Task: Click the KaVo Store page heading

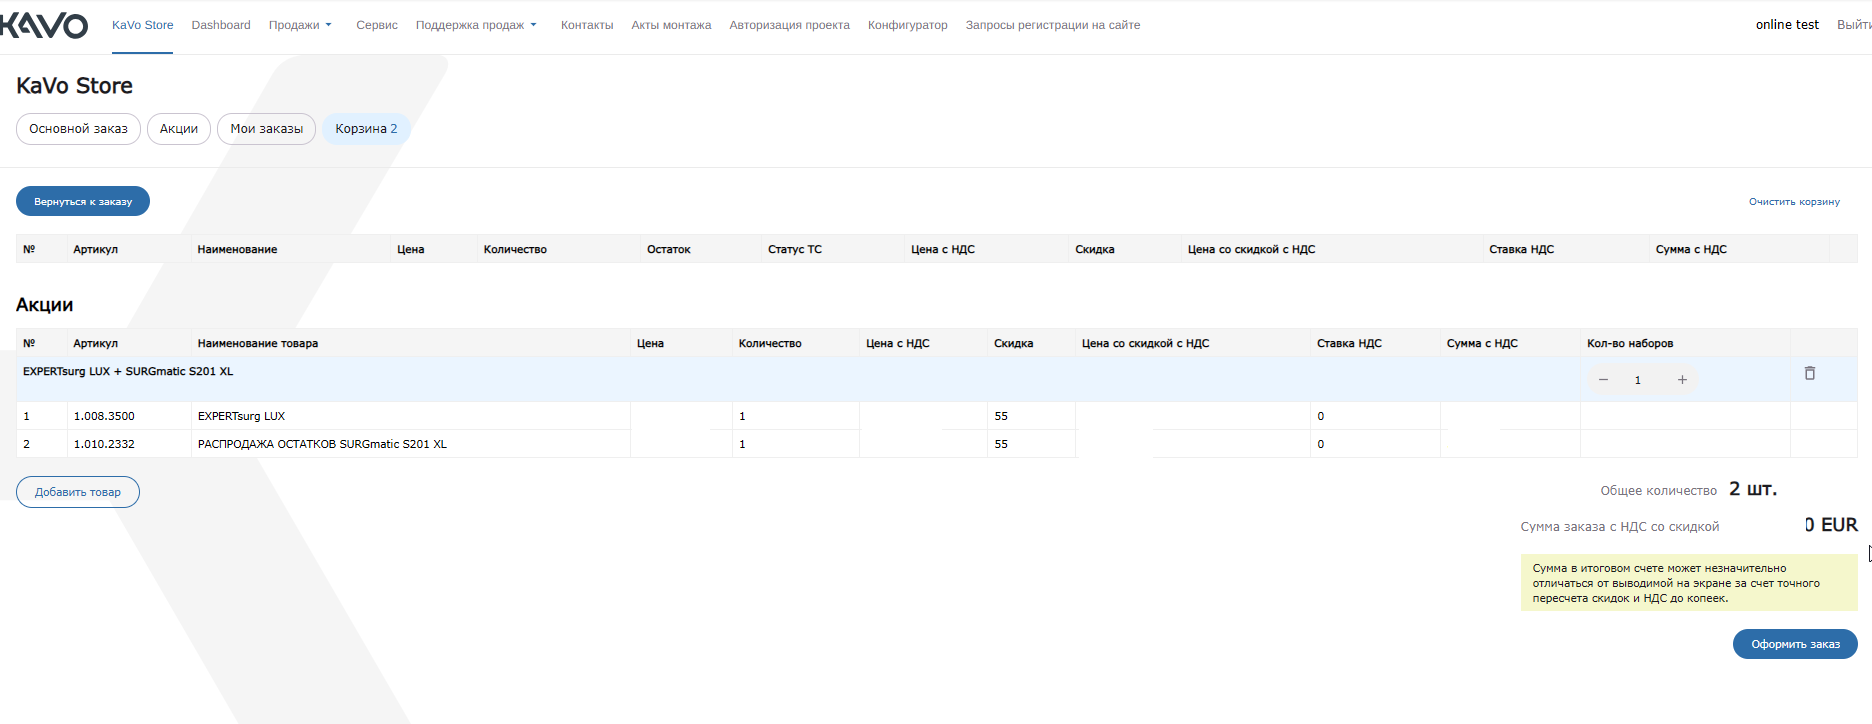Action: point(74,86)
